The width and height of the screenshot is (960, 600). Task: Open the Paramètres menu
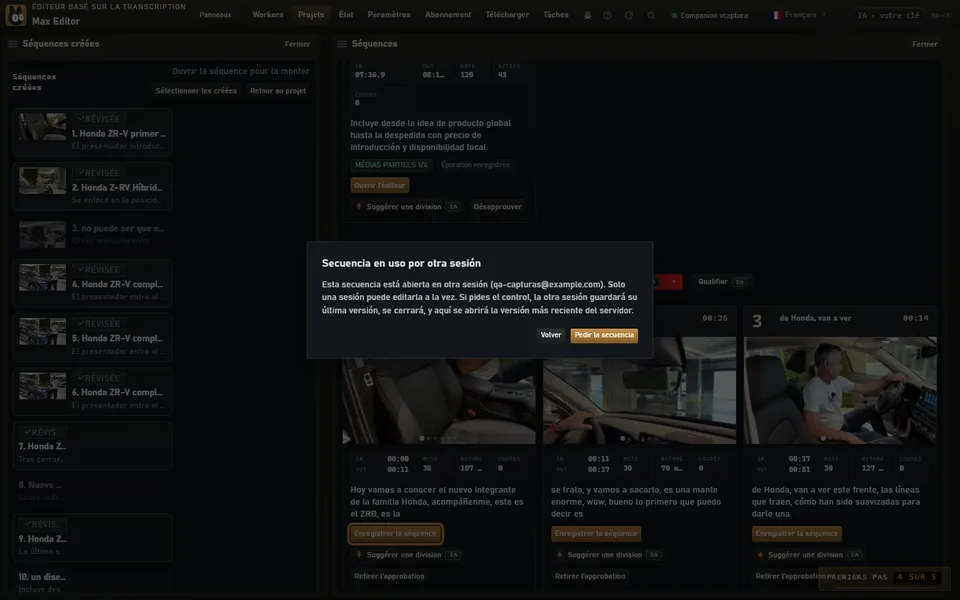coord(389,15)
